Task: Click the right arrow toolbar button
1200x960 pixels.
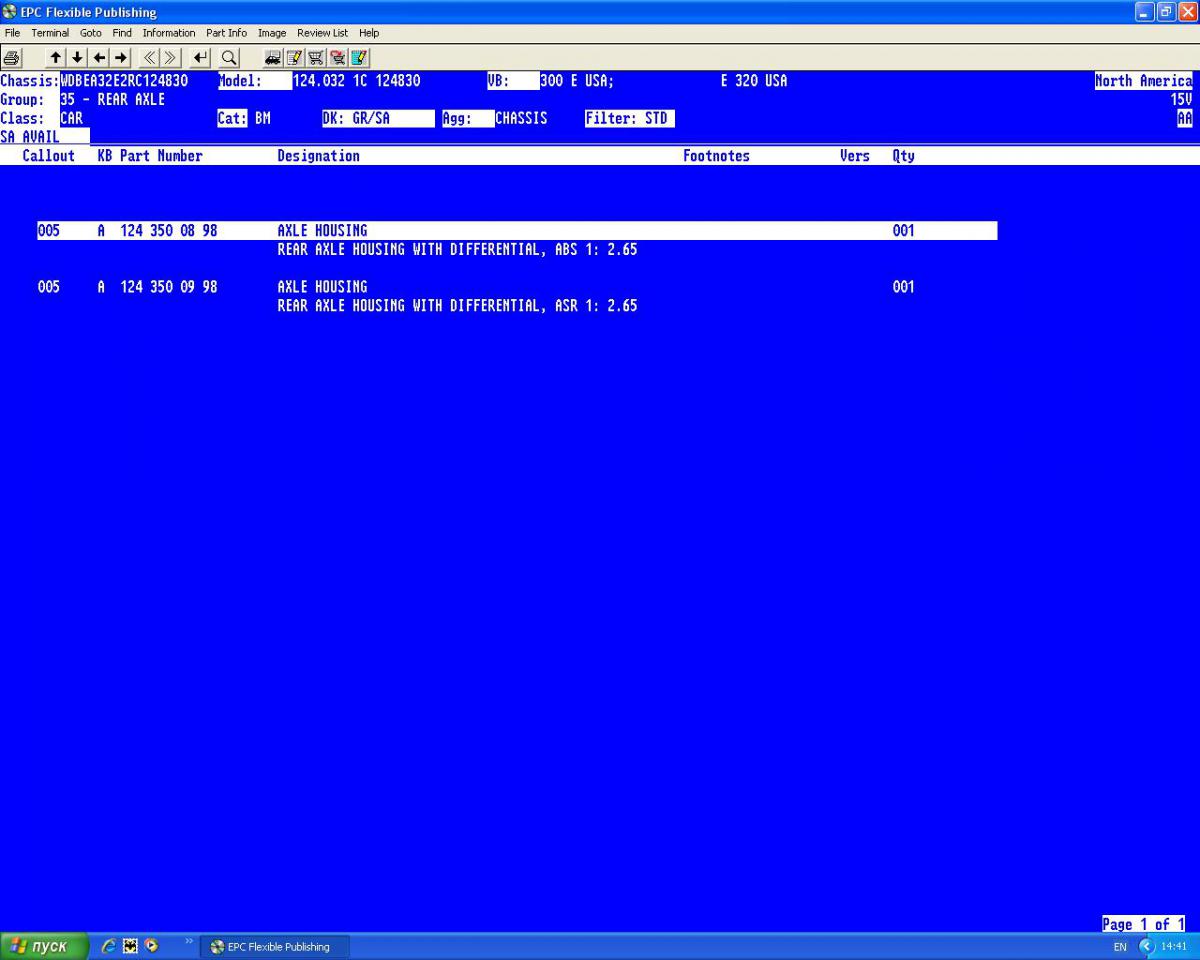Action: coord(120,58)
